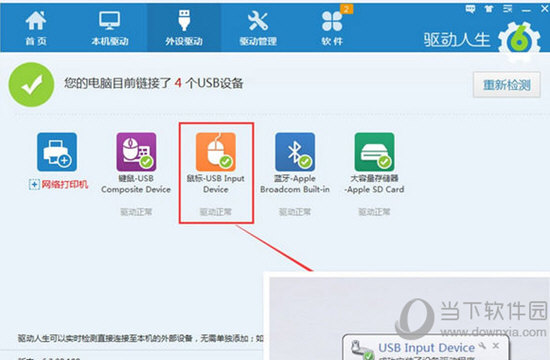Click the USB Input Device popup title
Viewport: 550px width, 360px height.
click(x=426, y=348)
